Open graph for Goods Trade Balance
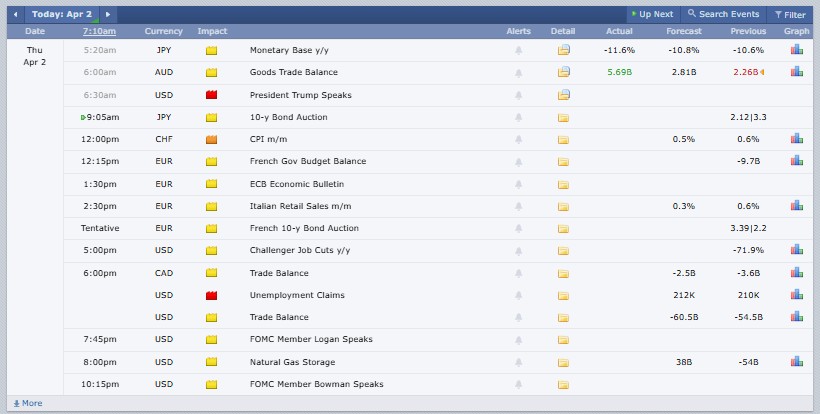 point(797,72)
